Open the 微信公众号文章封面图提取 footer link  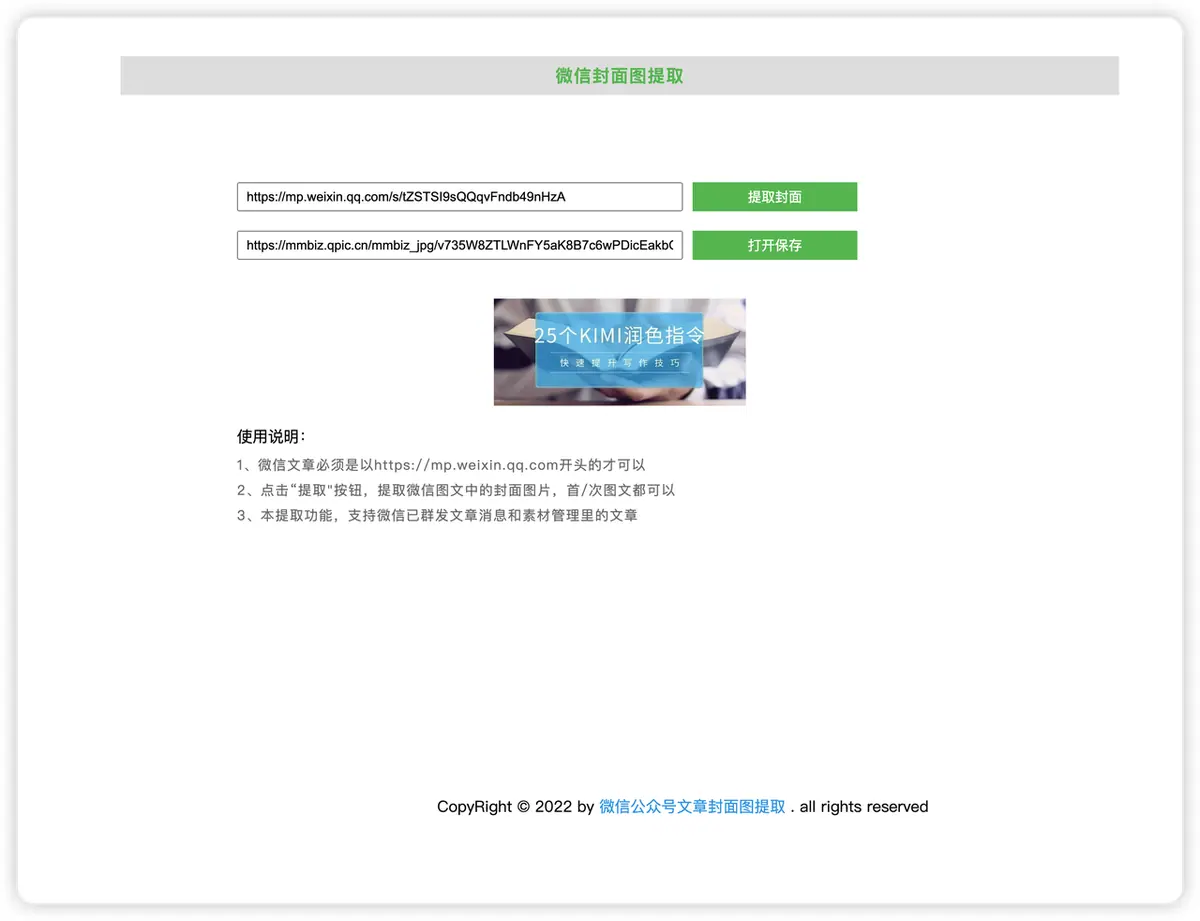pos(692,807)
